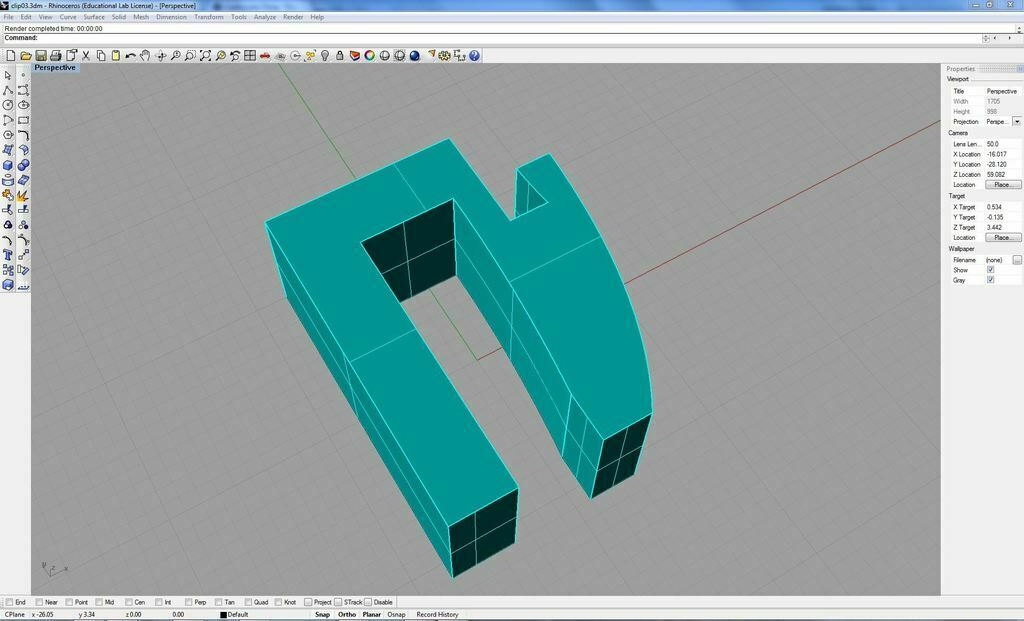The image size is (1024, 621).
Task: Click the Pan view toolbar icon
Action: [x=144, y=56]
